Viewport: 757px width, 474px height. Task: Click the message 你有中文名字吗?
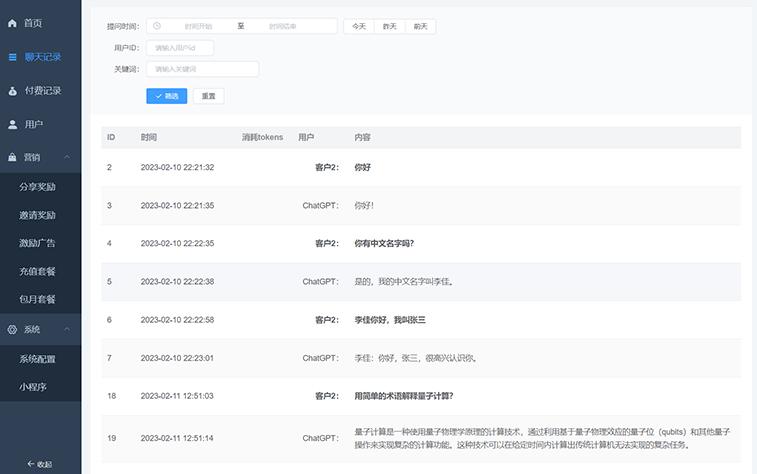click(384, 243)
